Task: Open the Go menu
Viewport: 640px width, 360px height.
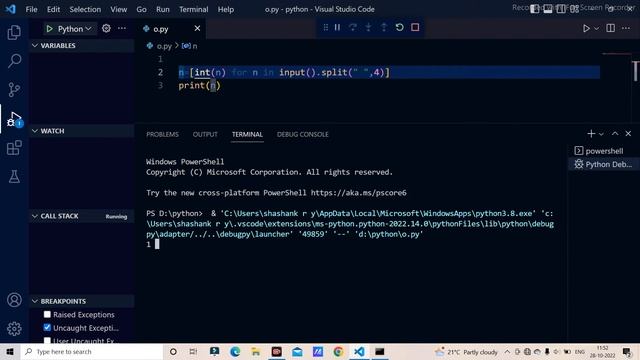Action: click(141, 9)
